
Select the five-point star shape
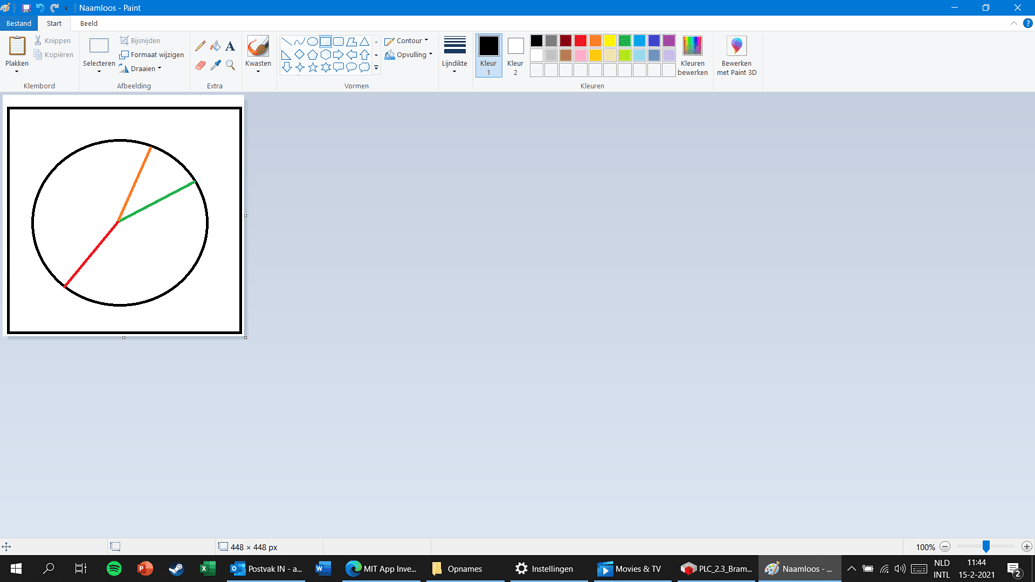(313, 68)
